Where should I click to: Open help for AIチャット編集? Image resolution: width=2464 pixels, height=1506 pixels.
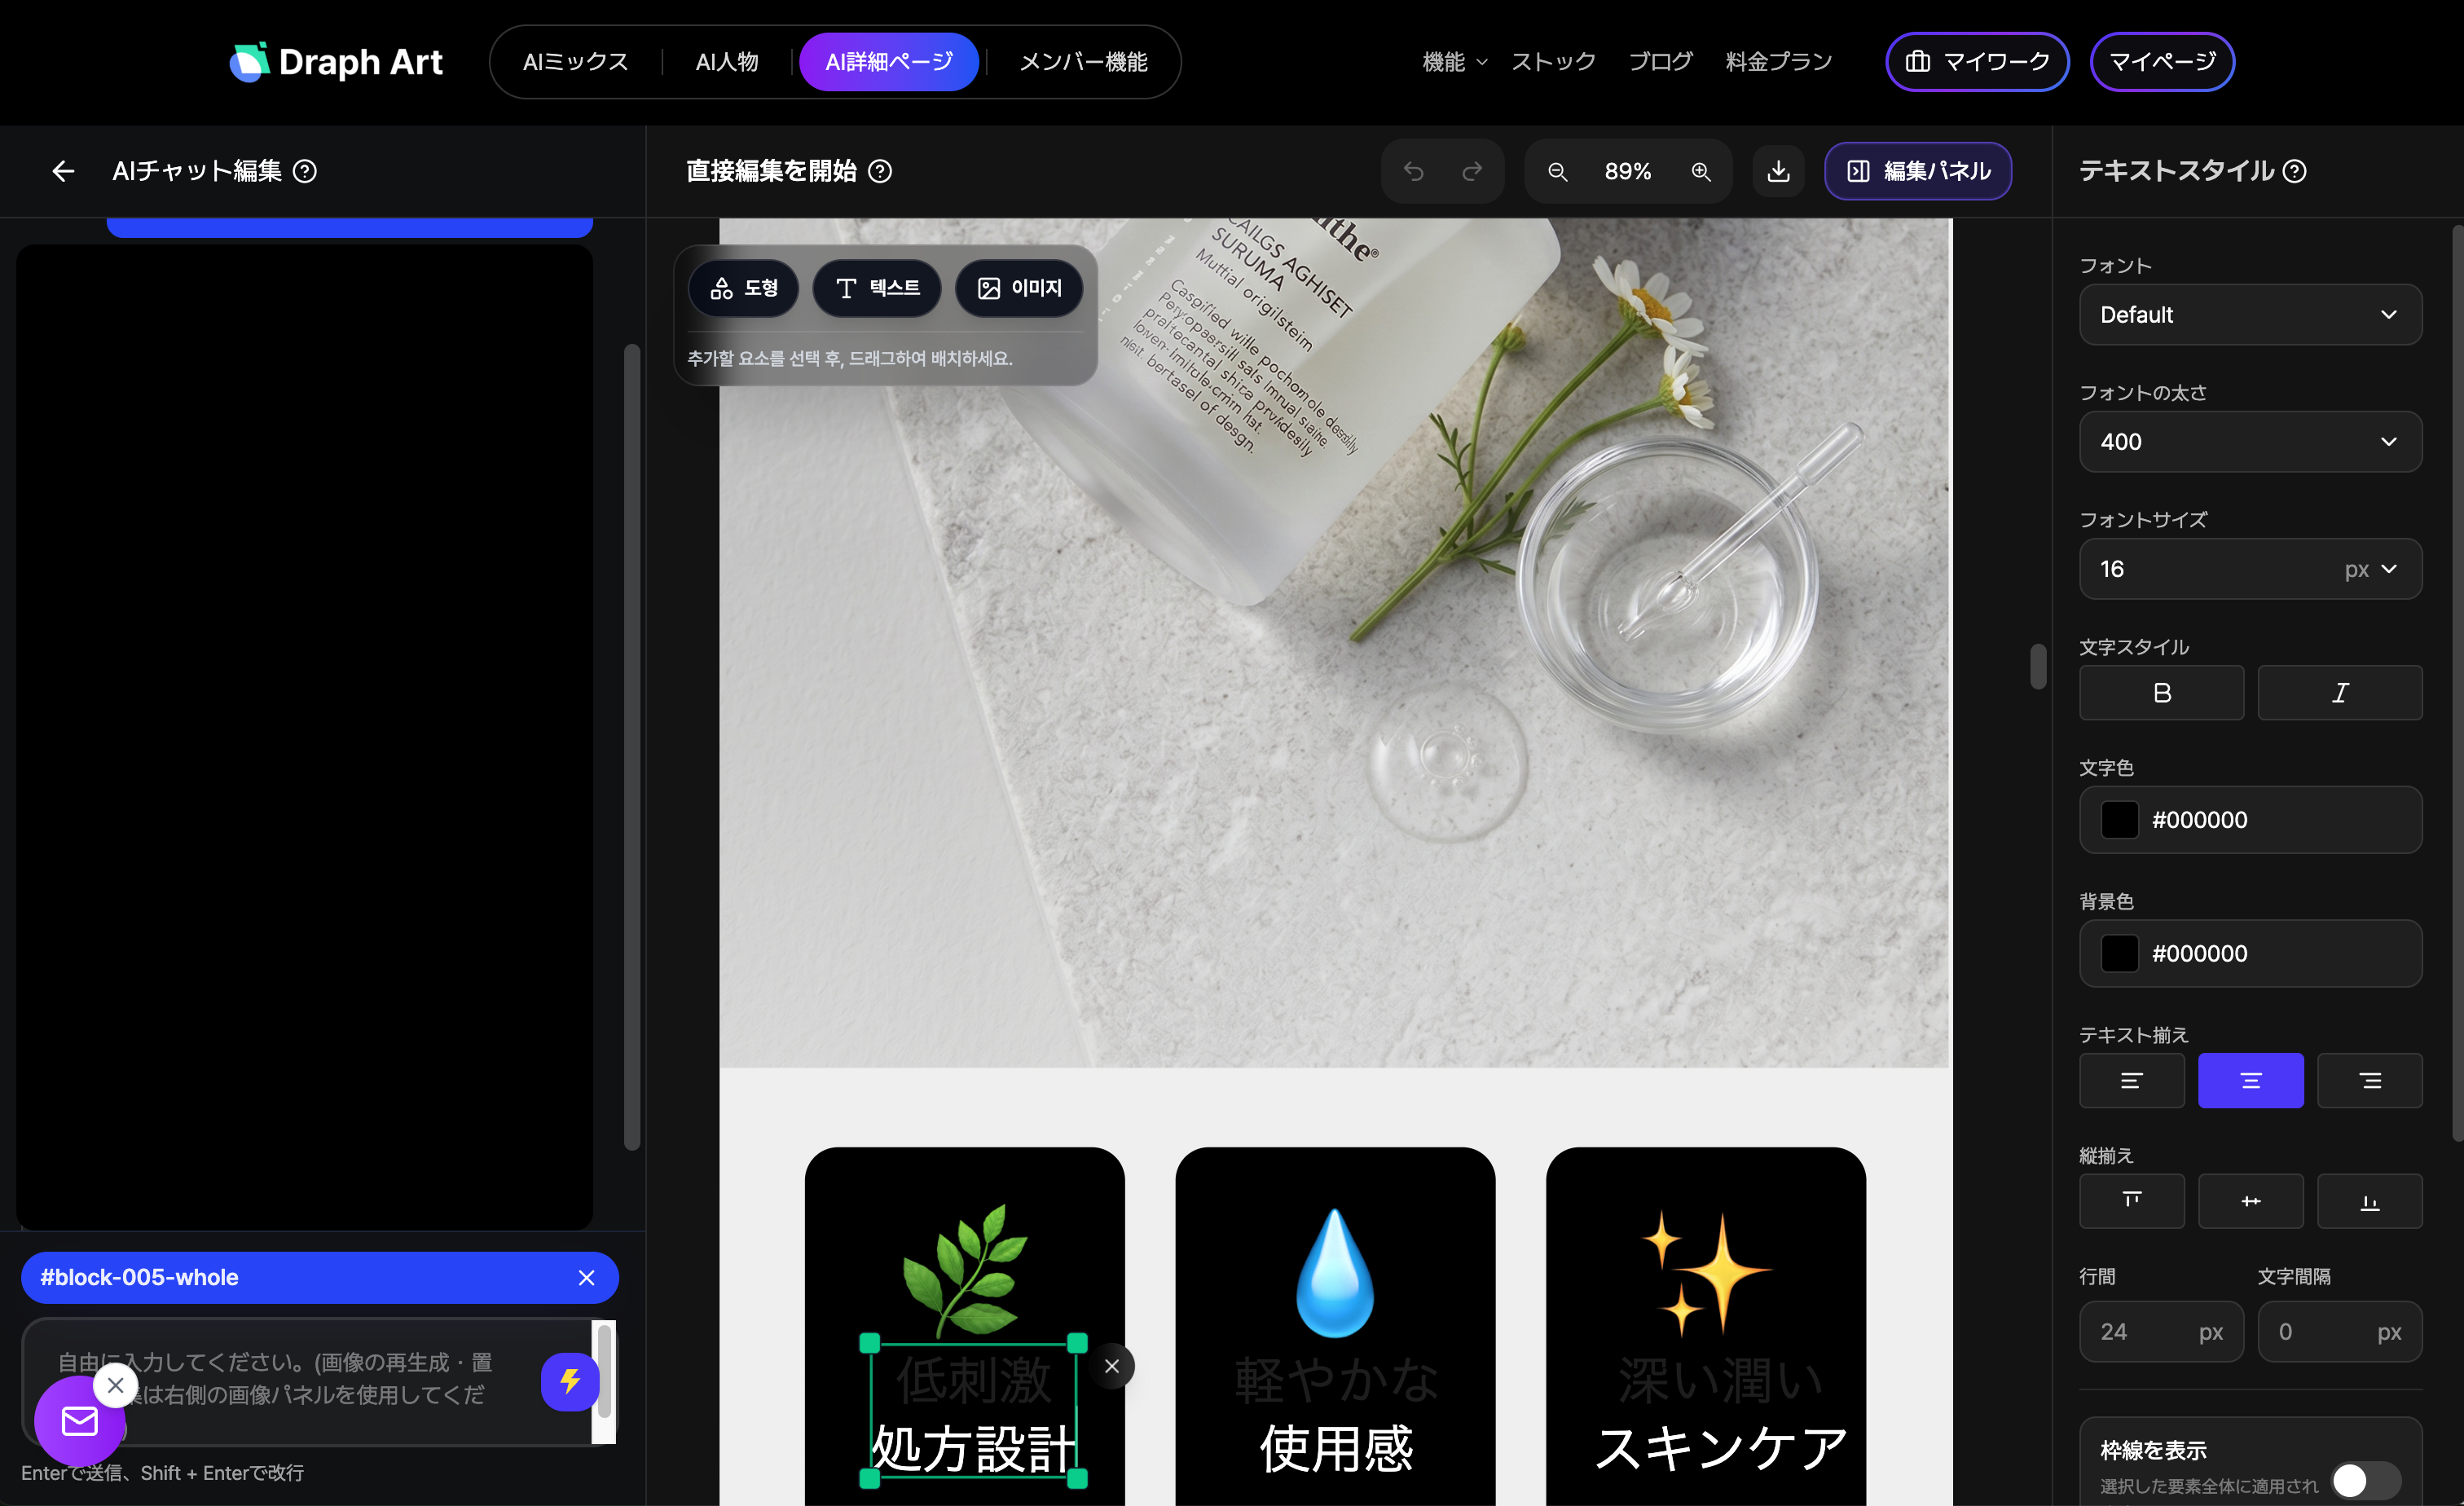[305, 171]
